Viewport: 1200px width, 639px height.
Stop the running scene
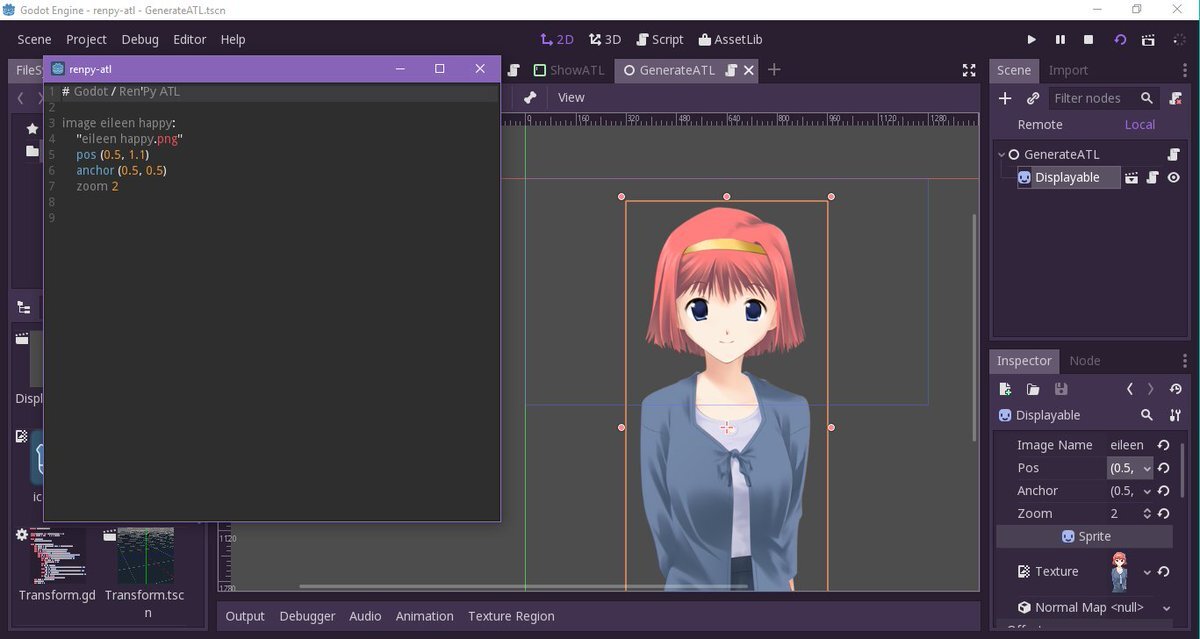tap(1089, 40)
